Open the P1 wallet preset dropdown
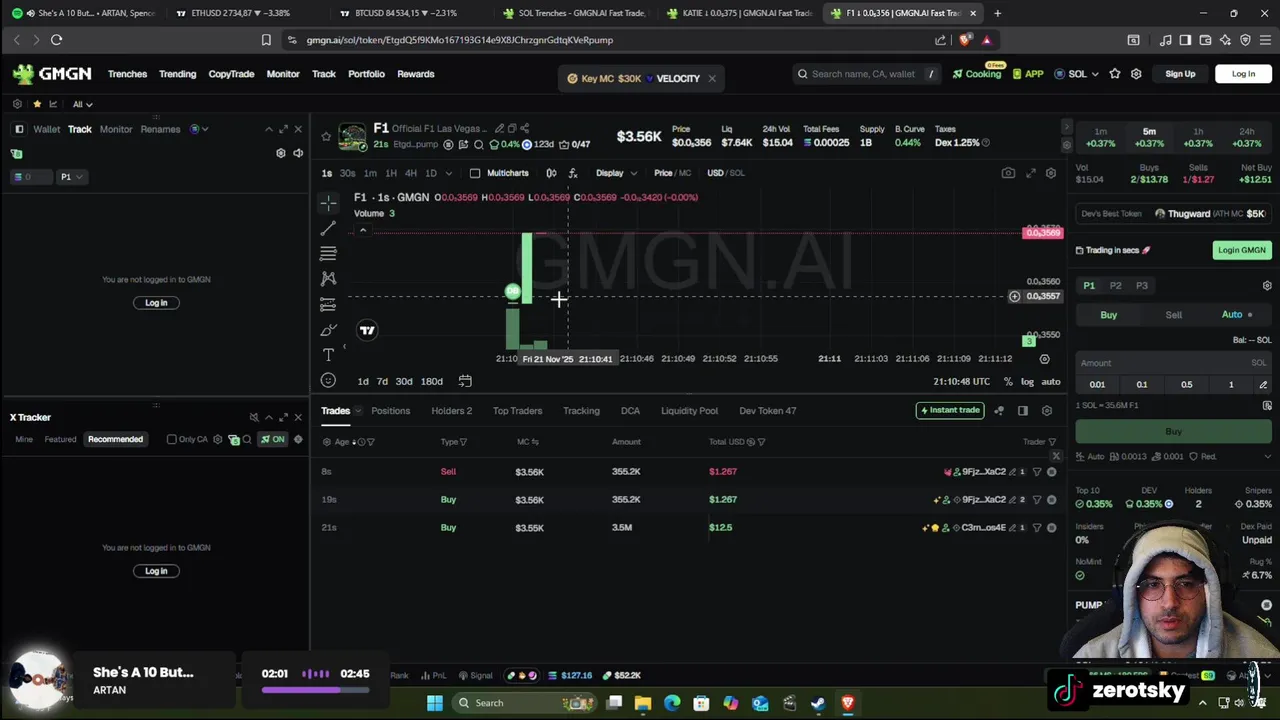The image size is (1280, 720). tap(71, 177)
